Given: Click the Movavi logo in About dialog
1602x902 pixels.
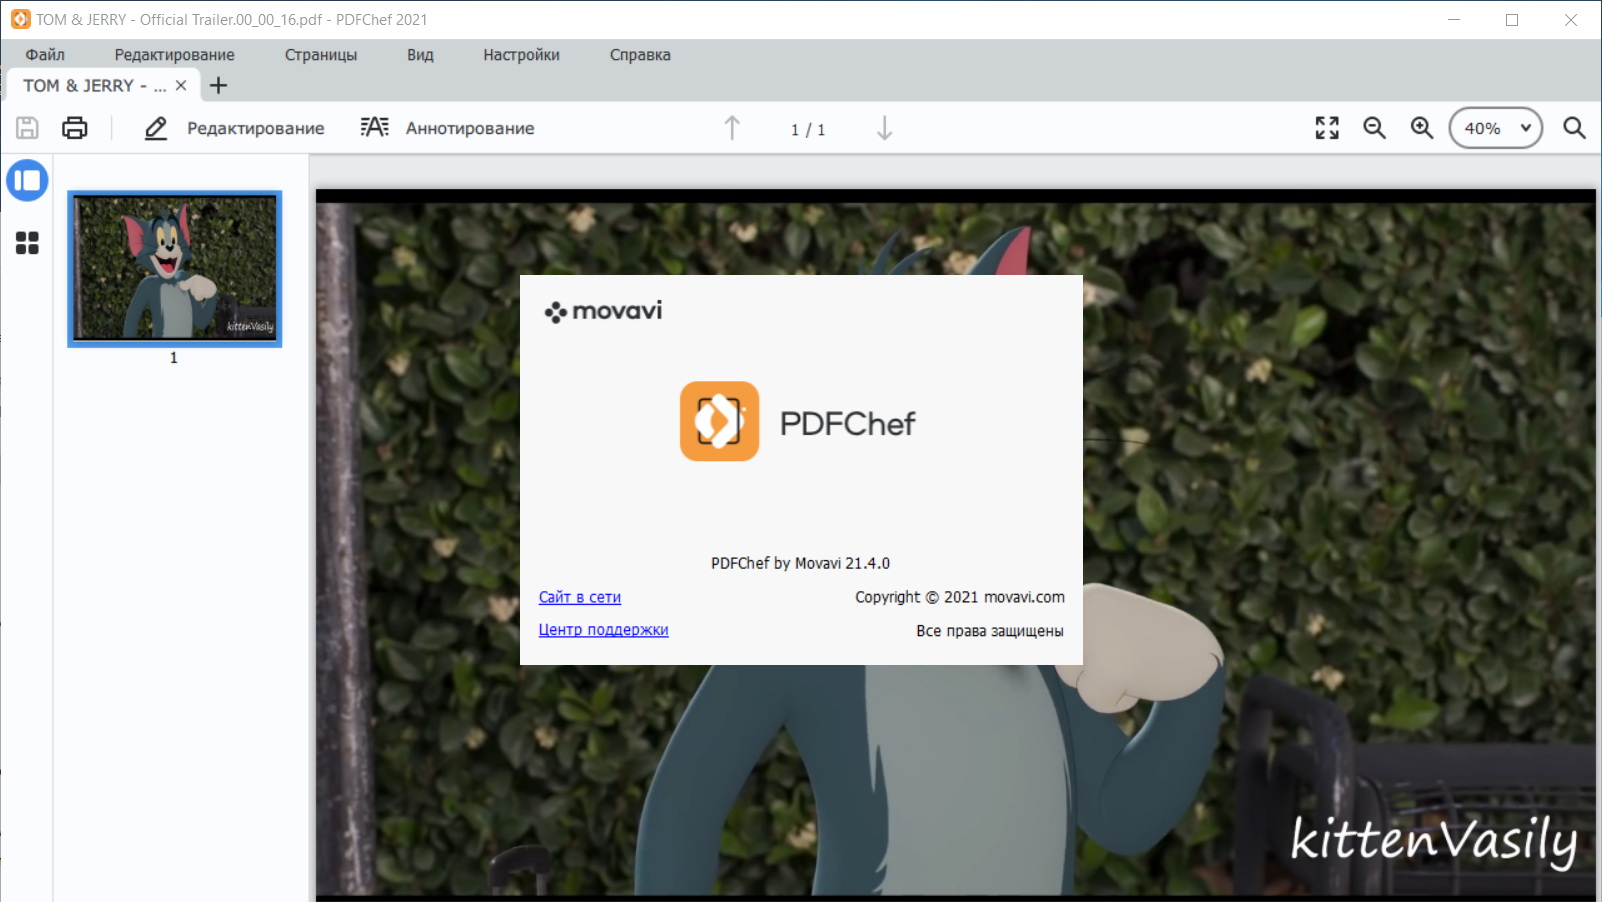Looking at the screenshot, I should (x=603, y=311).
